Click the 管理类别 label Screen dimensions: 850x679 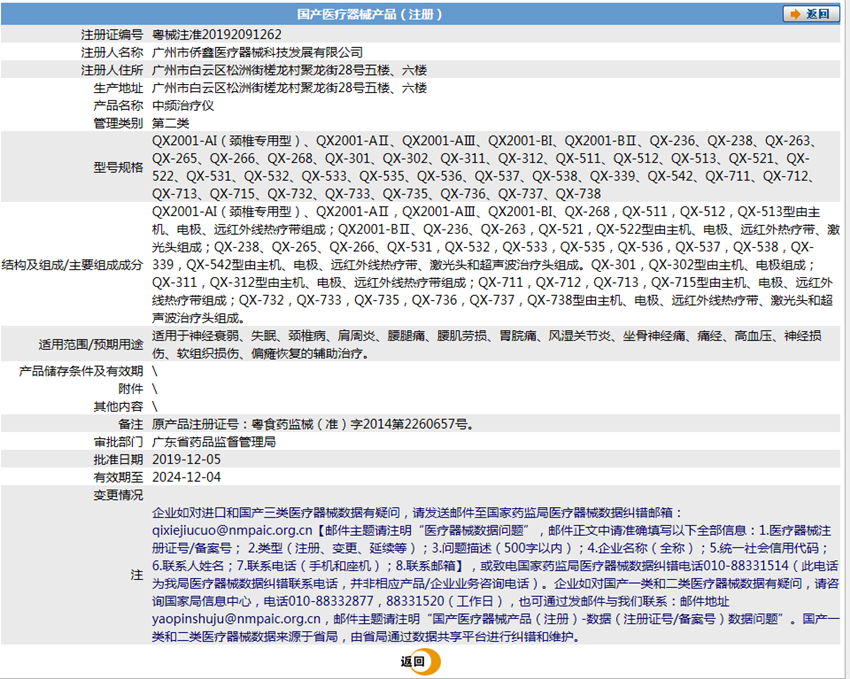118,124
